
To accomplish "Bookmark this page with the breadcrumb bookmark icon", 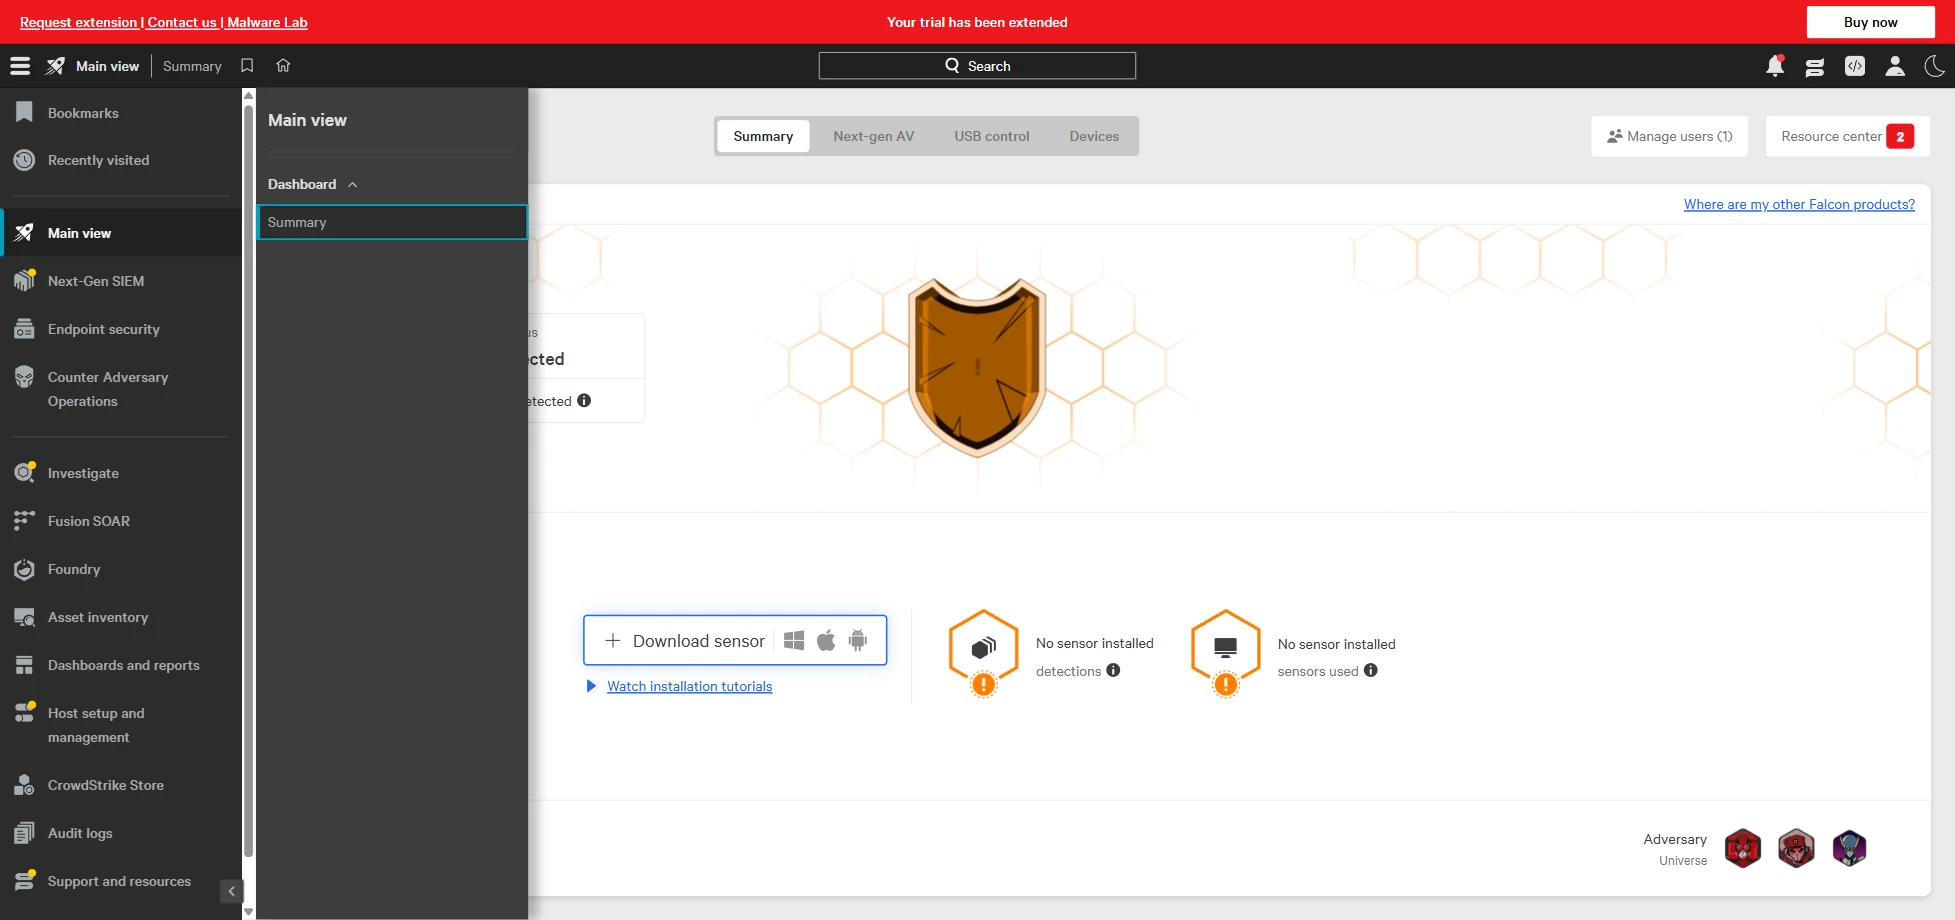I will (x=247, y=66).
